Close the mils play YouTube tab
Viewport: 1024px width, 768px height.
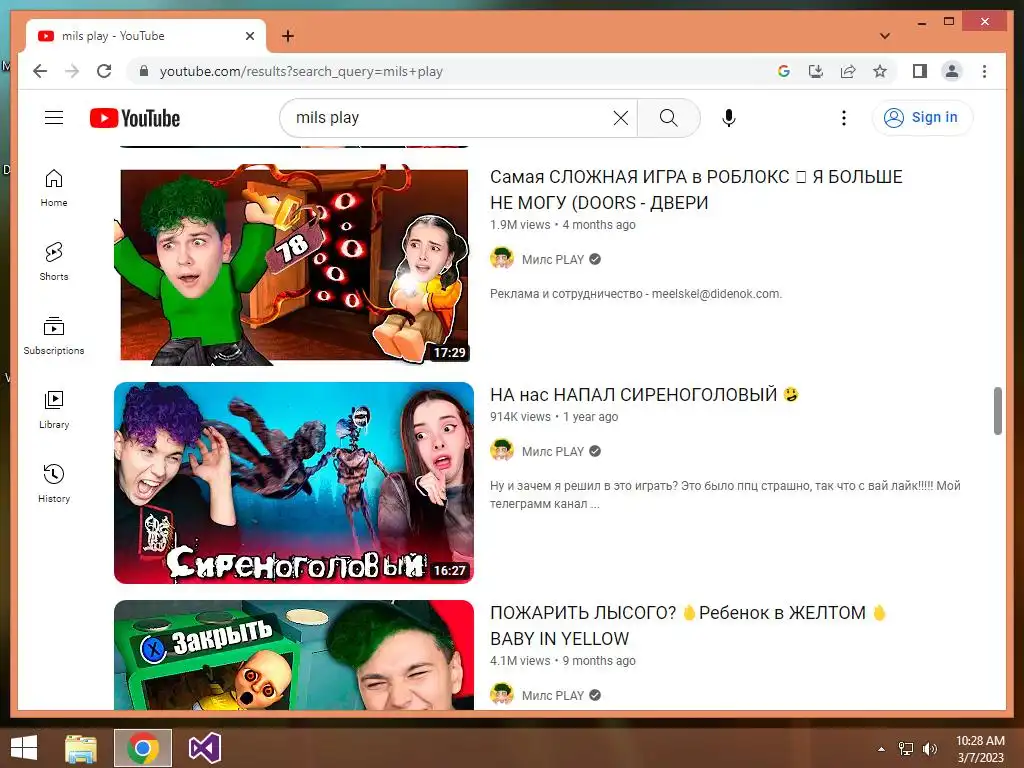pos(249,36)
